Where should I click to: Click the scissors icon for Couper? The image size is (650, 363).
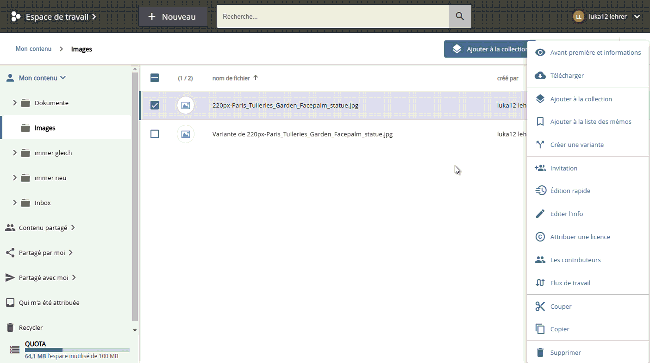pyautogui.click(x=540, y=306)
